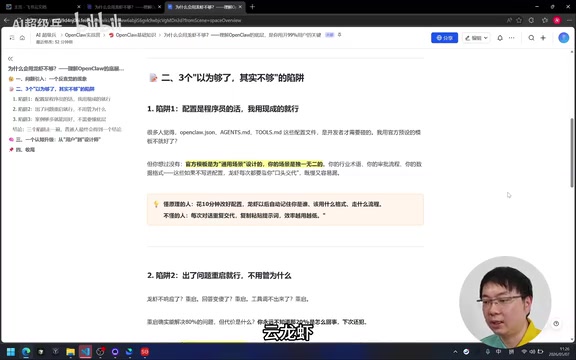Image resolution: width=576 pixels, height=360 pixels.
Task: Open the three-dot more options menu
Action: [511, 38]
